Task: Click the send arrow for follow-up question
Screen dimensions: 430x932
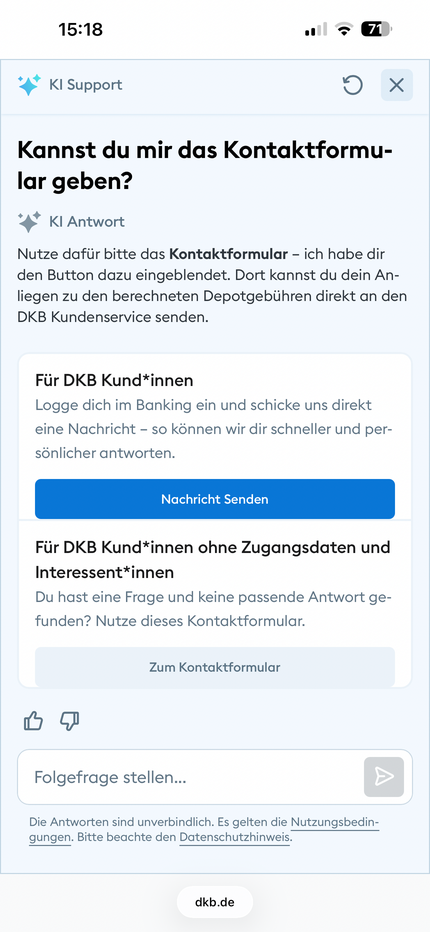Action: (x=384, y=776)
